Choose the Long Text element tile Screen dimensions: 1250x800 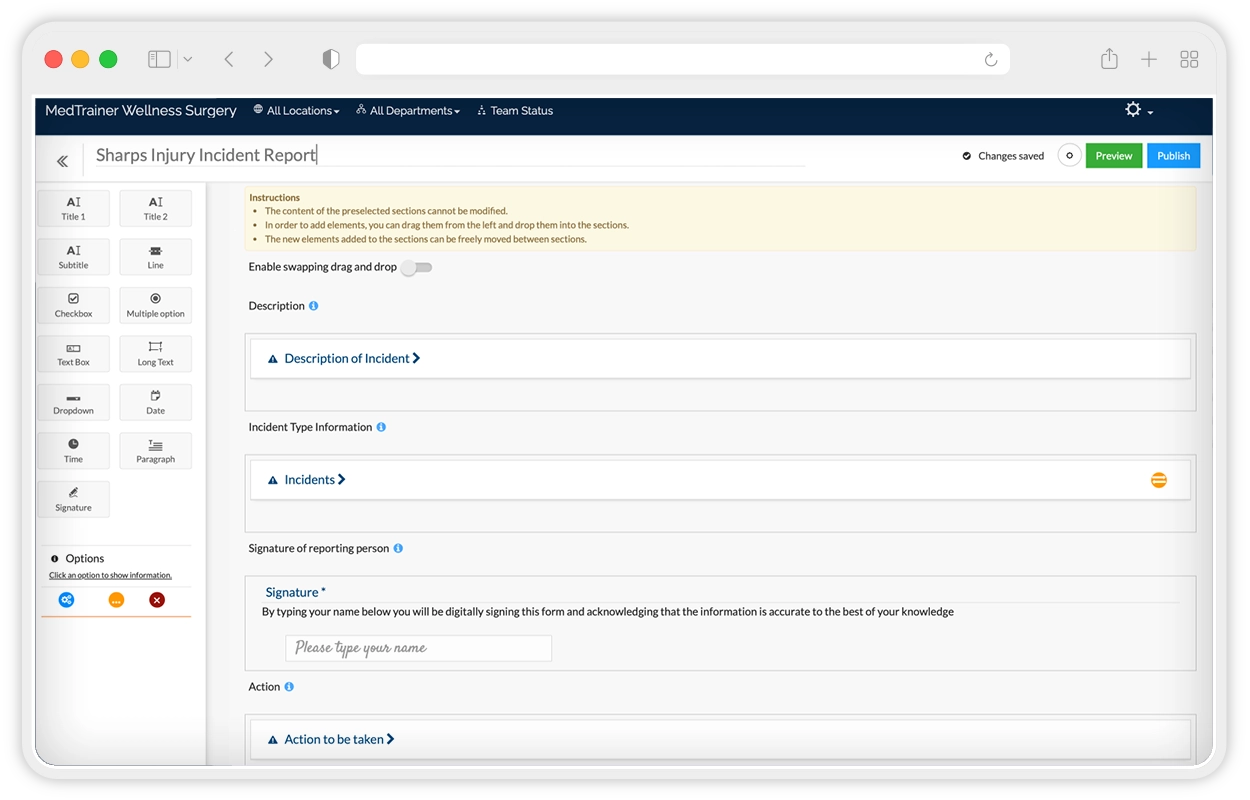pyautogui.click(x=155, y=354)
